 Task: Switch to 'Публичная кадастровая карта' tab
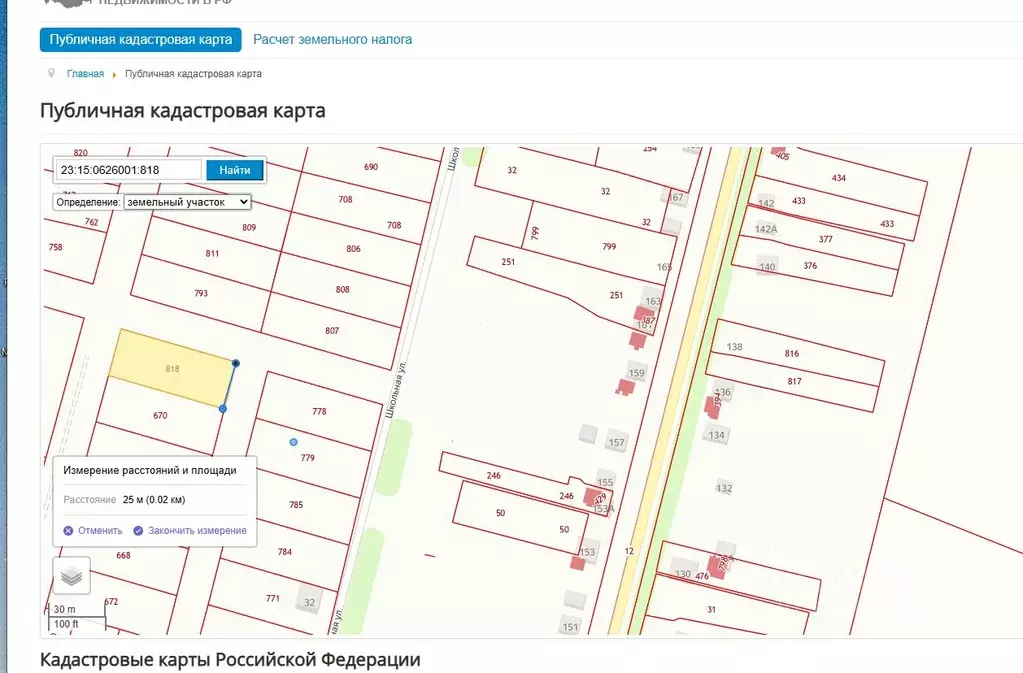(x=140, y=40)
